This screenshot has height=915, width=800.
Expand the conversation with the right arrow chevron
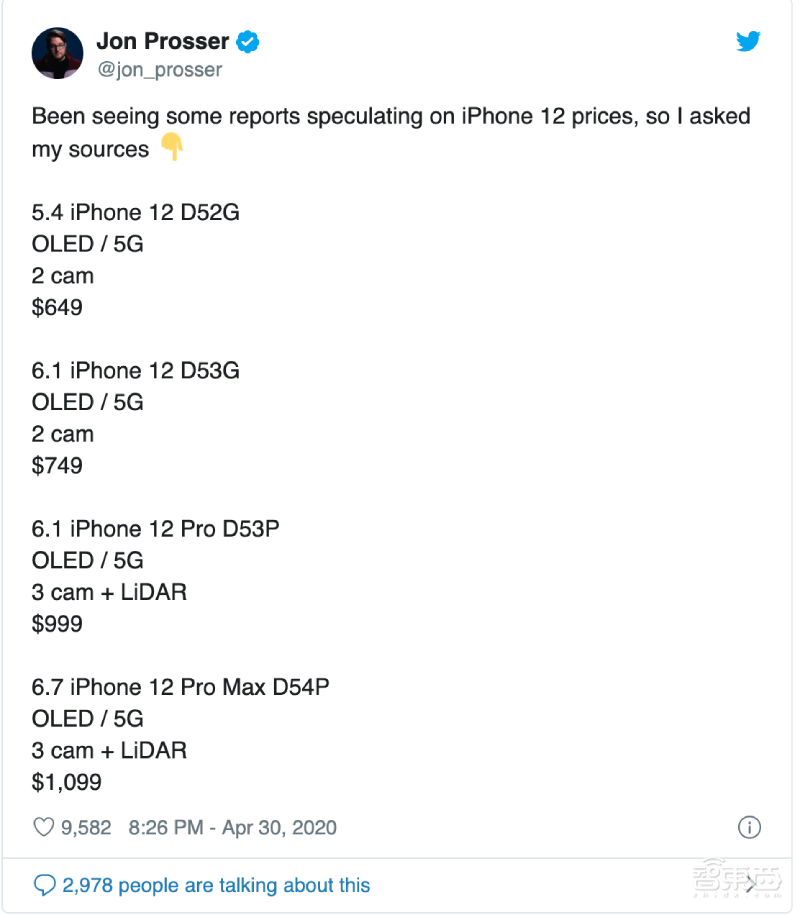[x=750, y=884]
